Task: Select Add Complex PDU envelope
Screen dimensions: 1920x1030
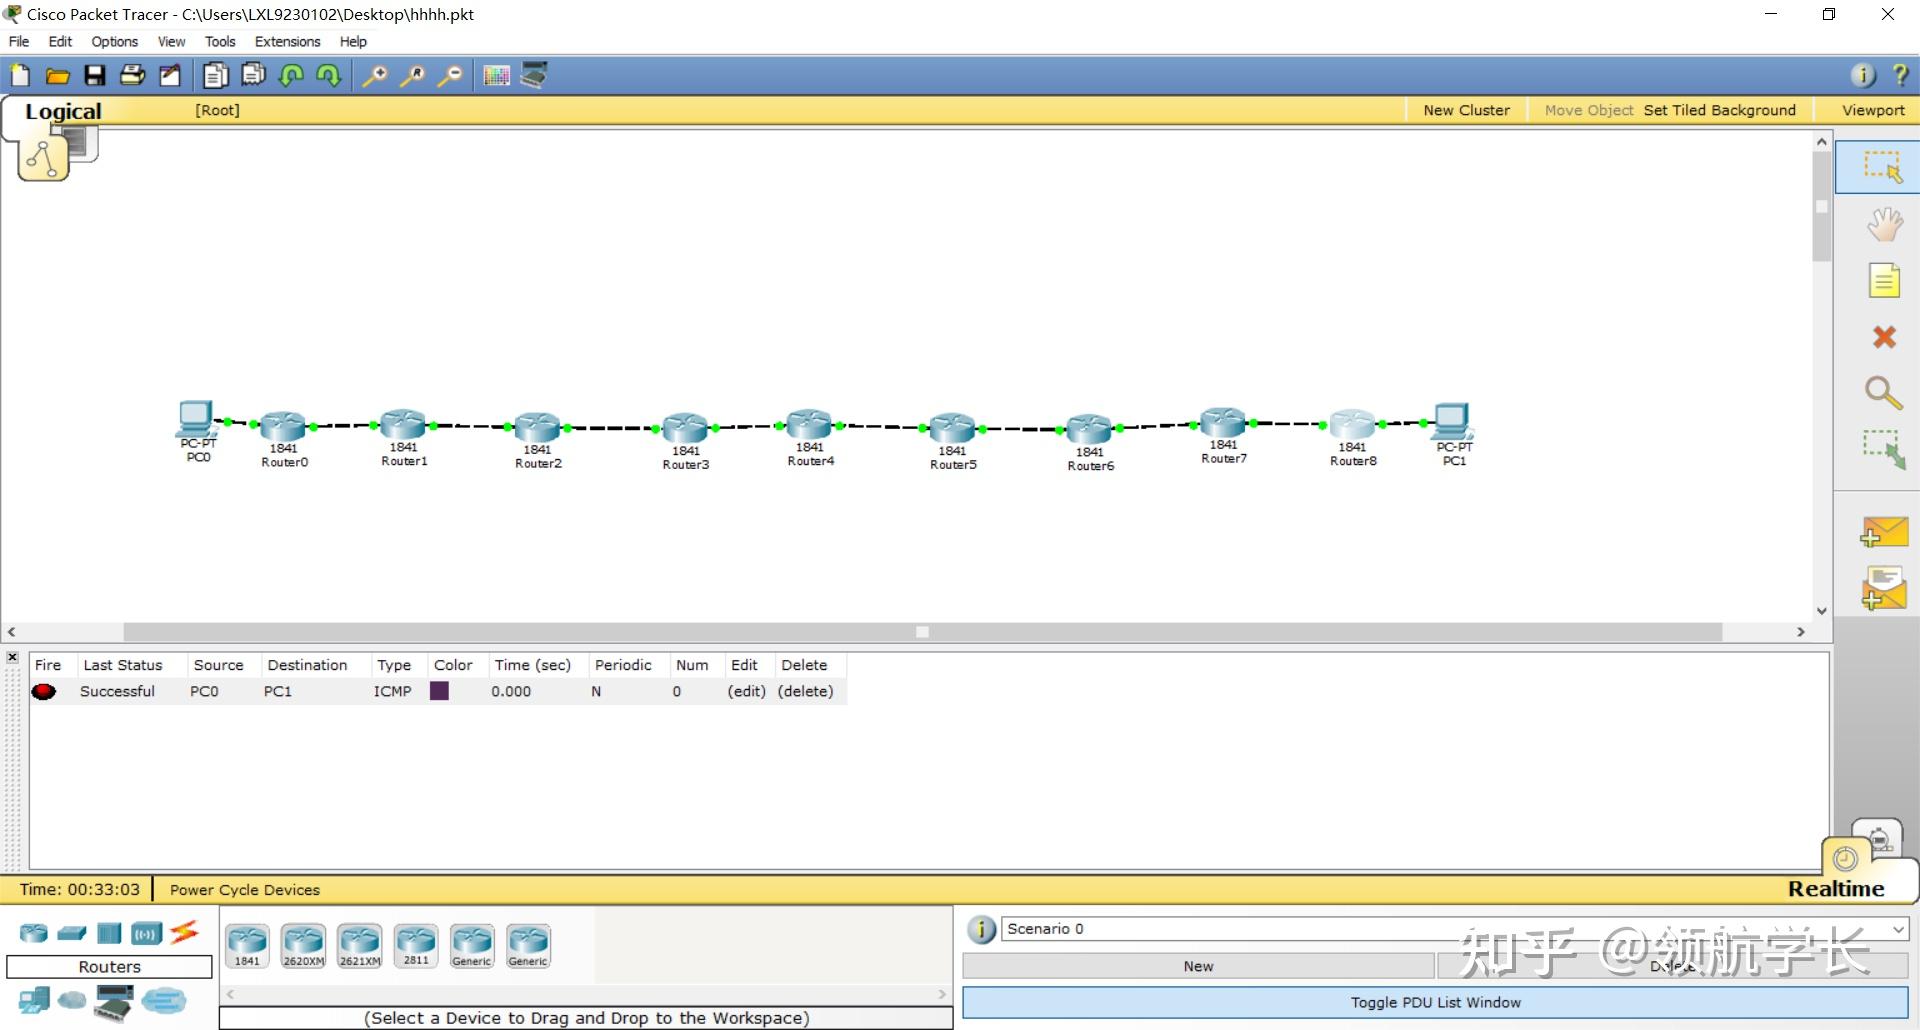Action: [x=1884, y=589]
